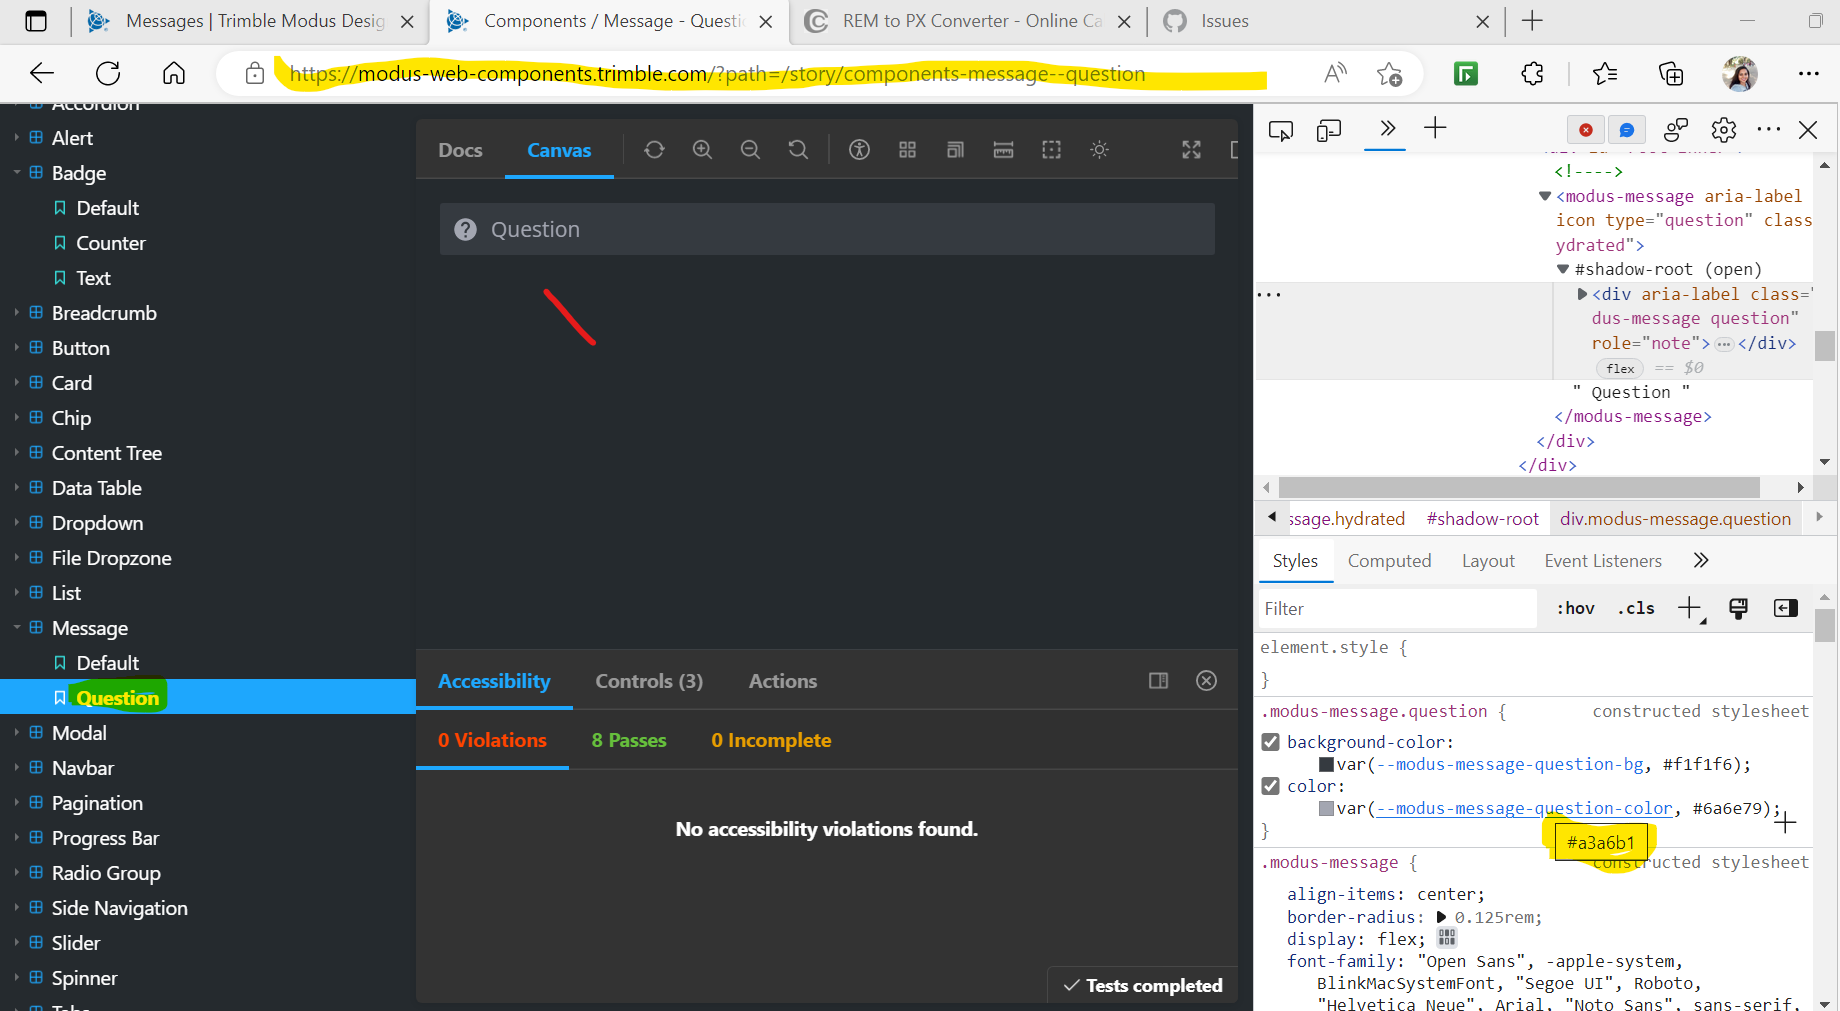Expand the div node inside shadow-root

click(x=1582, y=293)
